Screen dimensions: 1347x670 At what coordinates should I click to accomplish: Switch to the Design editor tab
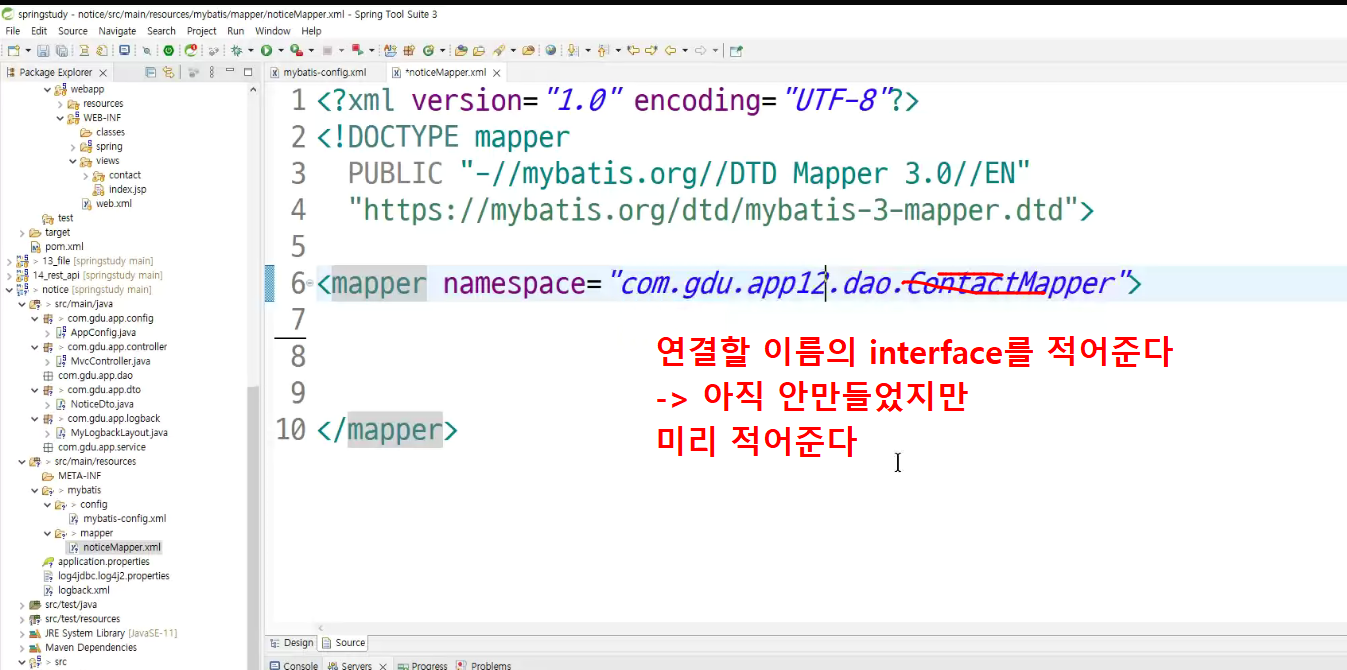pos(292,643)
